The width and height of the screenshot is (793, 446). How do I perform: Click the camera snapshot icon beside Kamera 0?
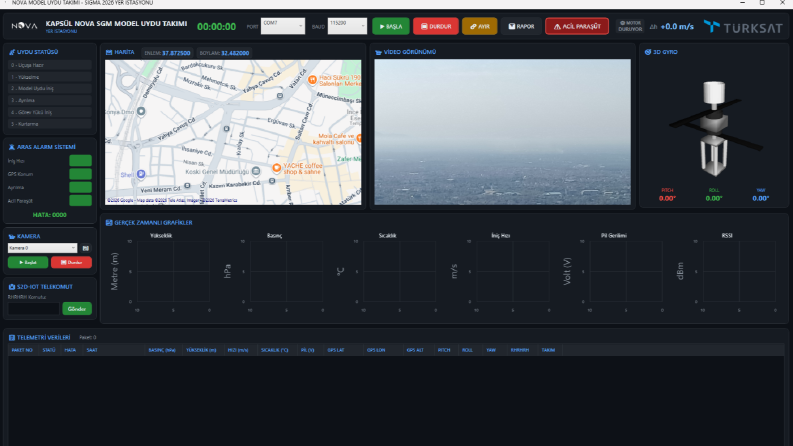pos(85,248)
